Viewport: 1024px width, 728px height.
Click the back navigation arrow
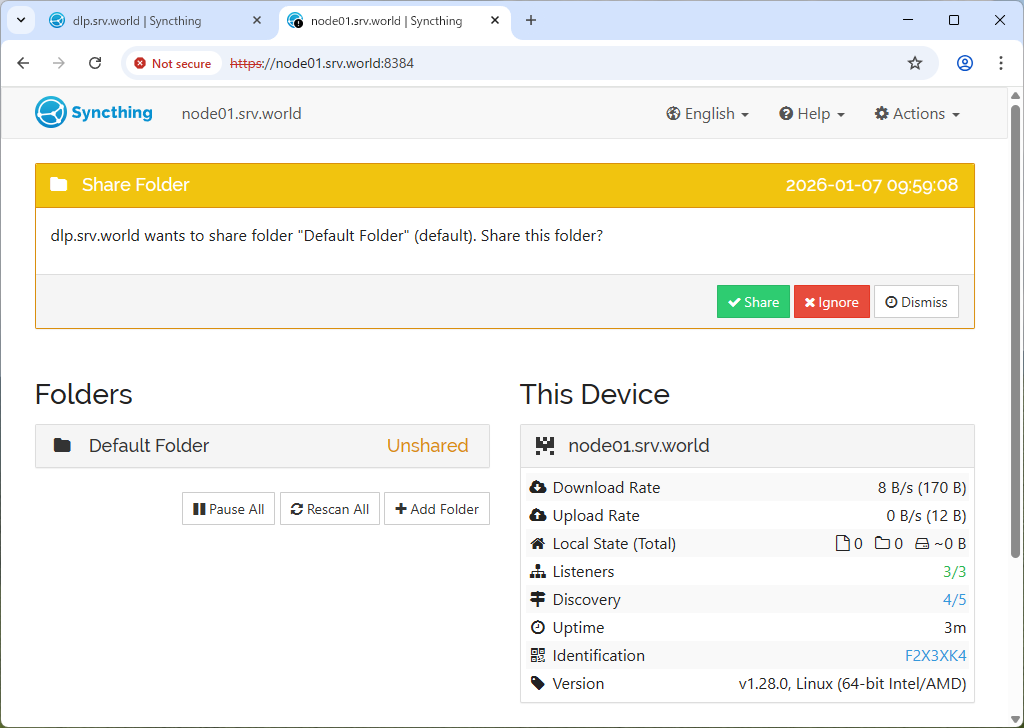pos(24,63)
